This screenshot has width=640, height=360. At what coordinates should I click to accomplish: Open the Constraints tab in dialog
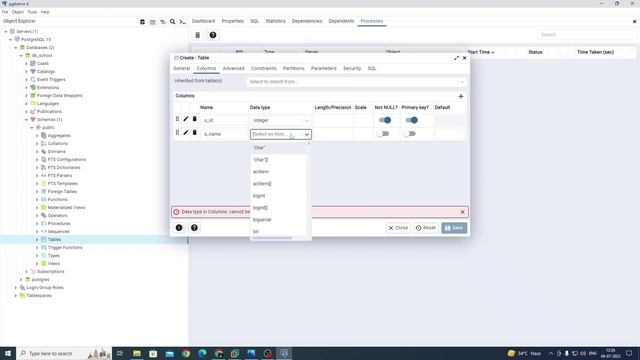tap(264, 69)
